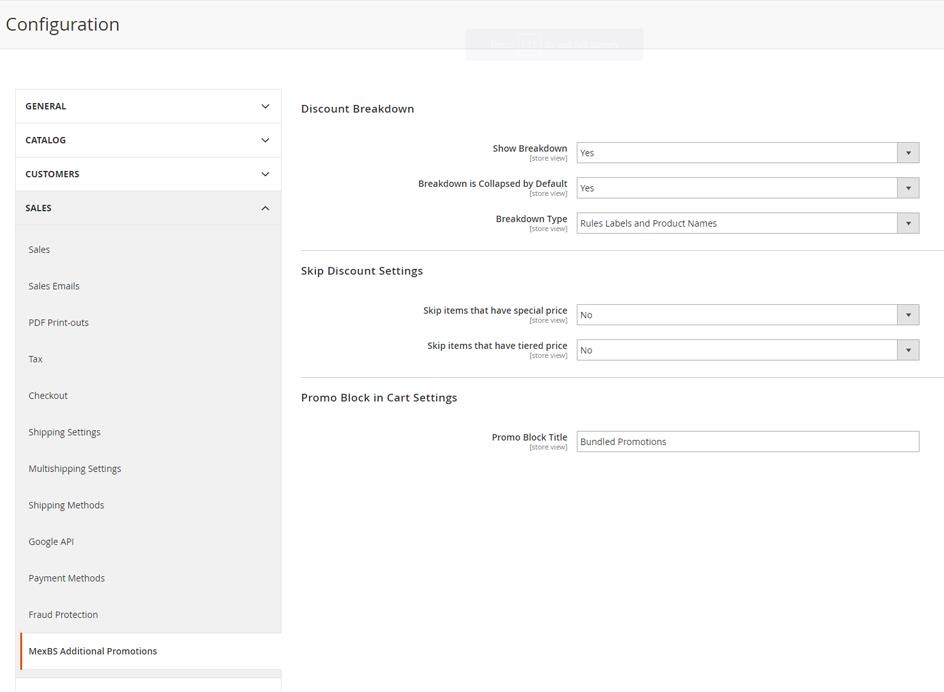Open Skip items with tiered price dropdown
The width and height of the screenshot is (944, 692).
(748, 350)
